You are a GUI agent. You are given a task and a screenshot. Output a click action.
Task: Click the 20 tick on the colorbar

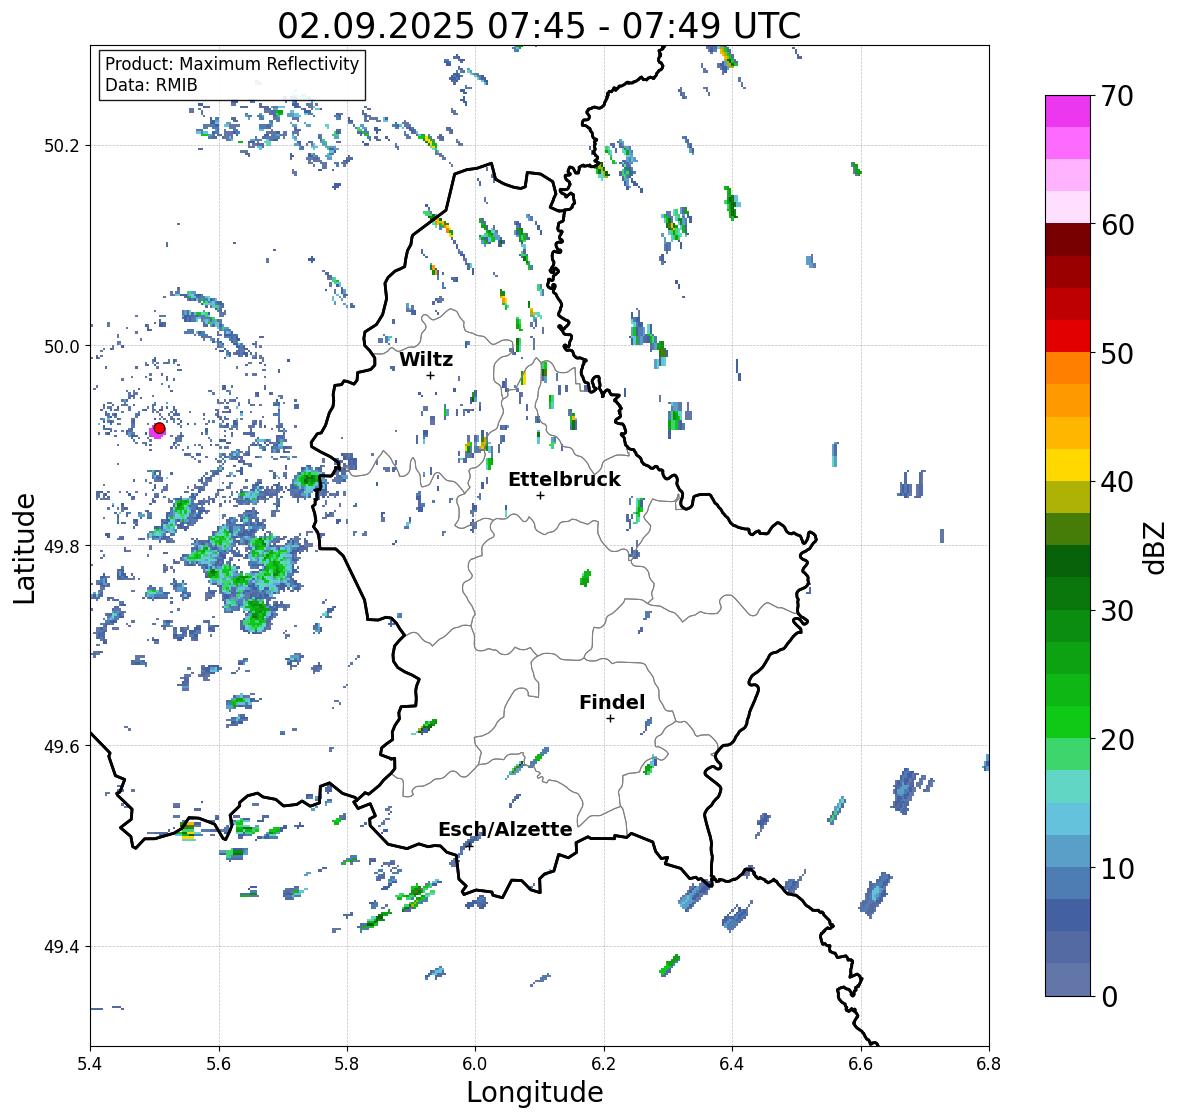point(1117,740)
